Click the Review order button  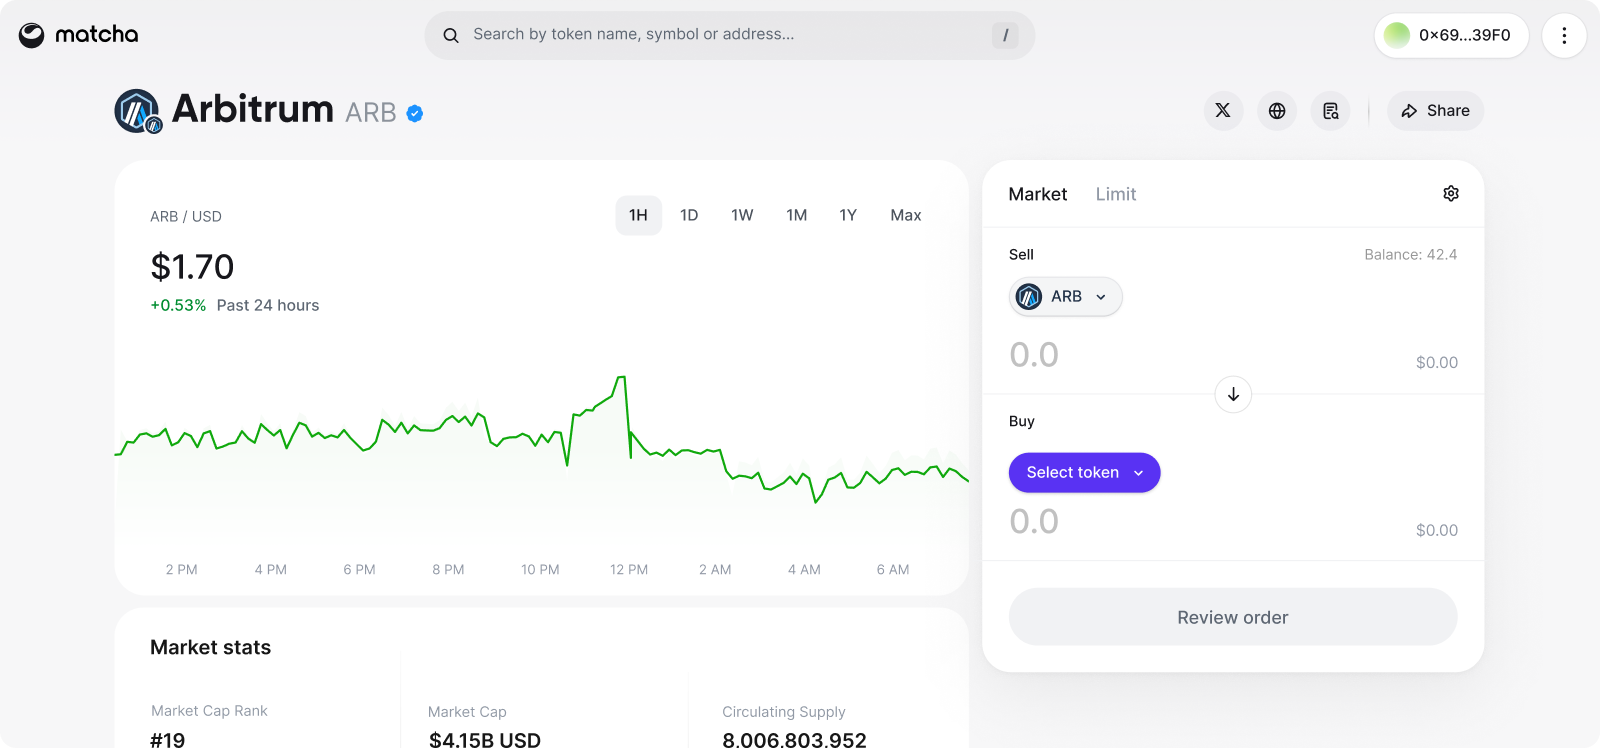coord(1233,617)
